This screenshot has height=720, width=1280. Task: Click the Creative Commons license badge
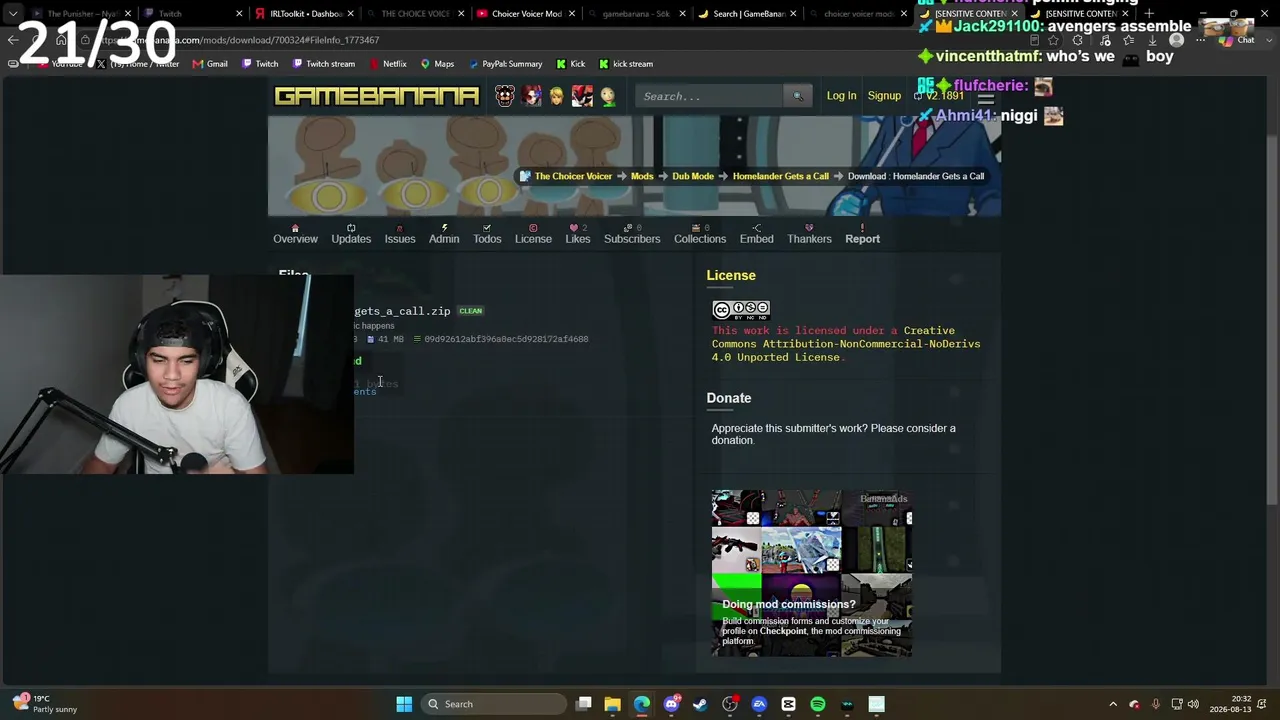(741, 309)
